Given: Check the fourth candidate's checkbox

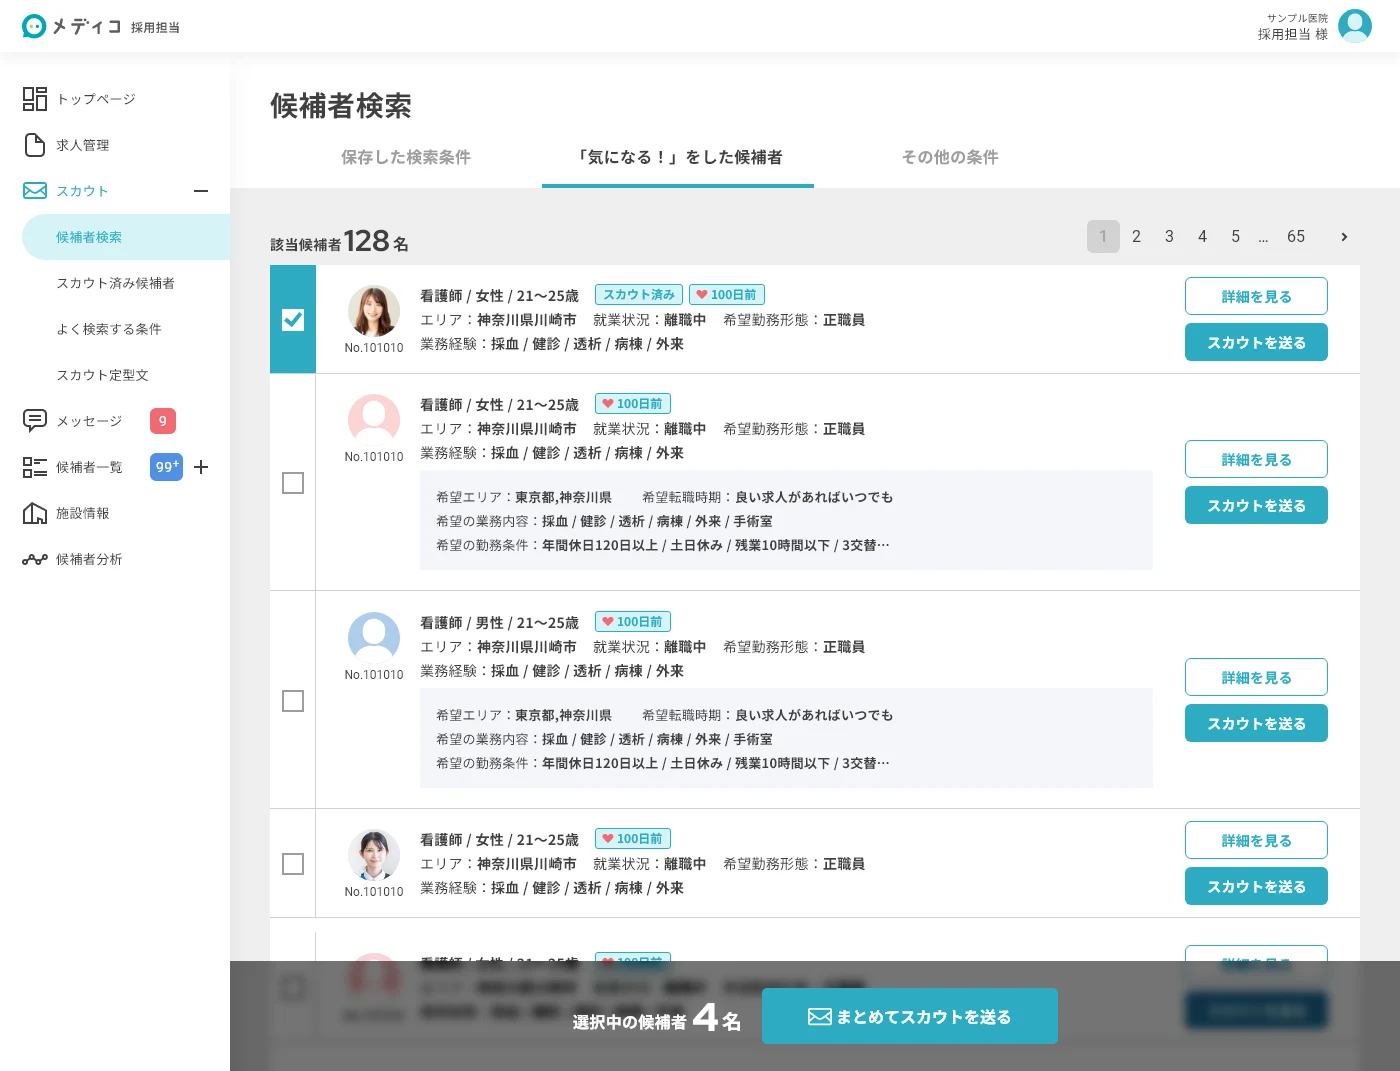Looking at the screenshot, I should (293, 864).
